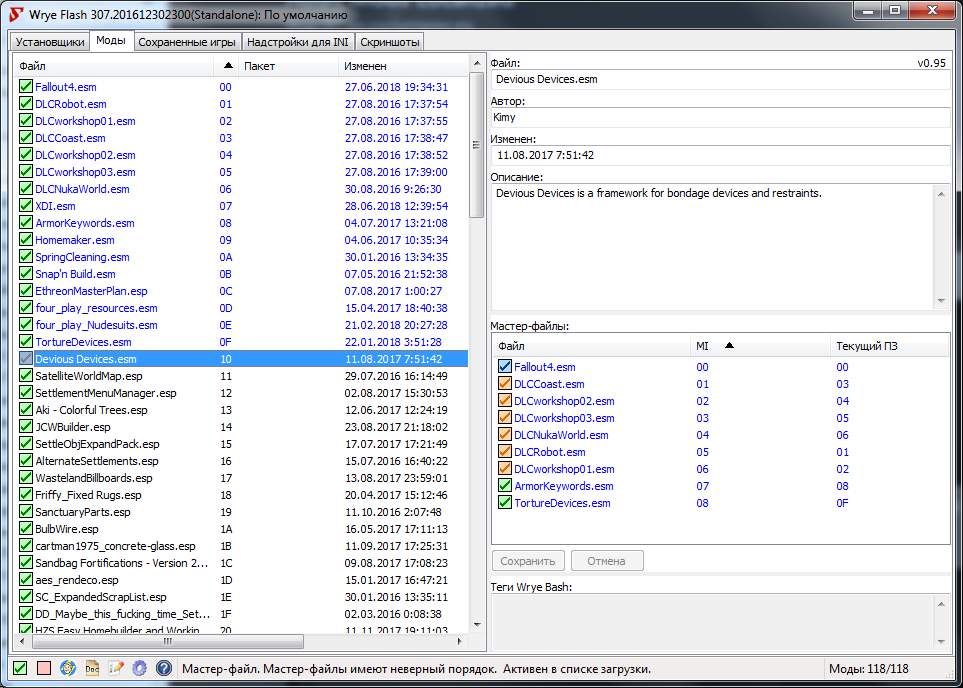Click the pink square icon in status bar

click(x=44, y=668)
